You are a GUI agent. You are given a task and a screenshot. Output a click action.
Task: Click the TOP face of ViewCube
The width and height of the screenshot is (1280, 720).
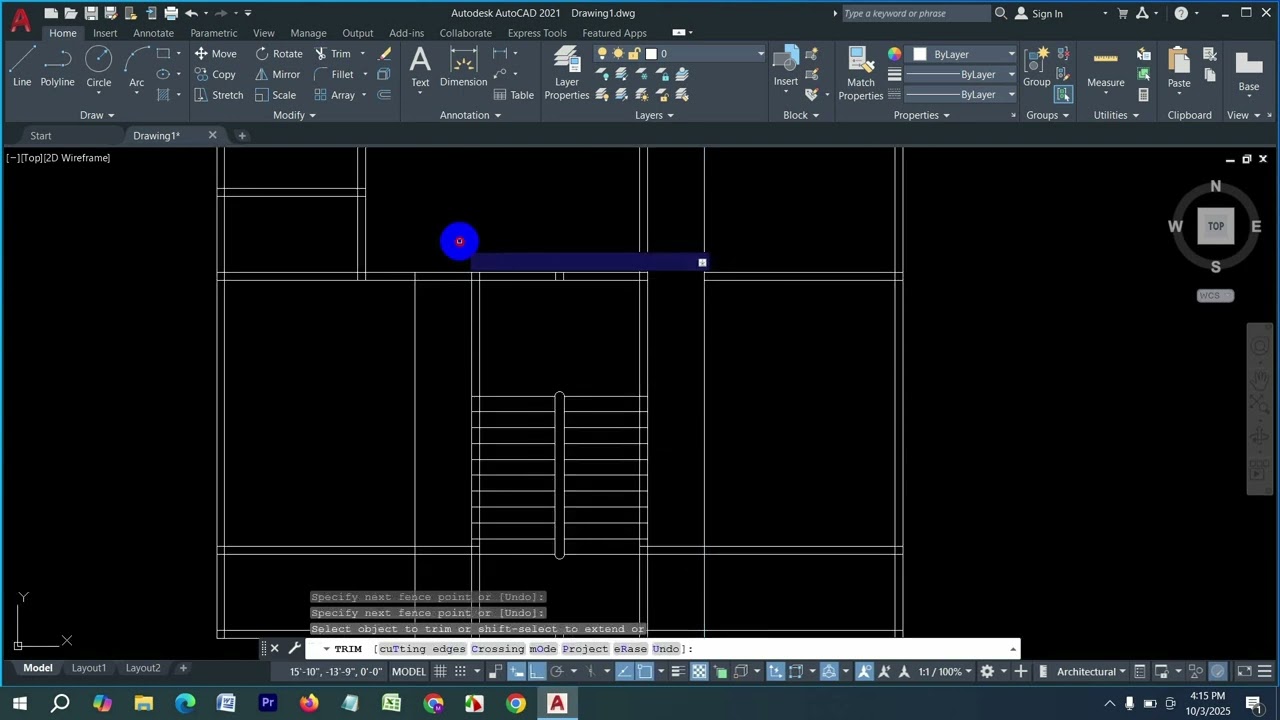point(1216,226)
